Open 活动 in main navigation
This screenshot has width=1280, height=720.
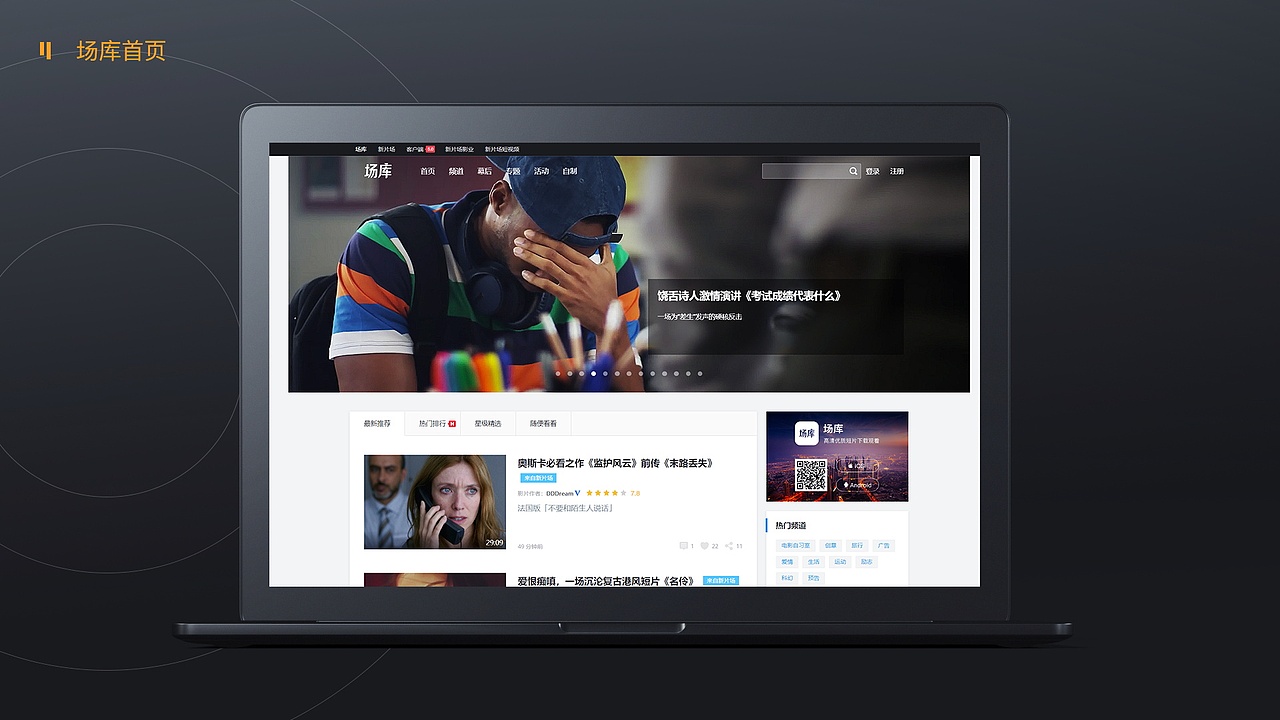[x=541, y=171]
